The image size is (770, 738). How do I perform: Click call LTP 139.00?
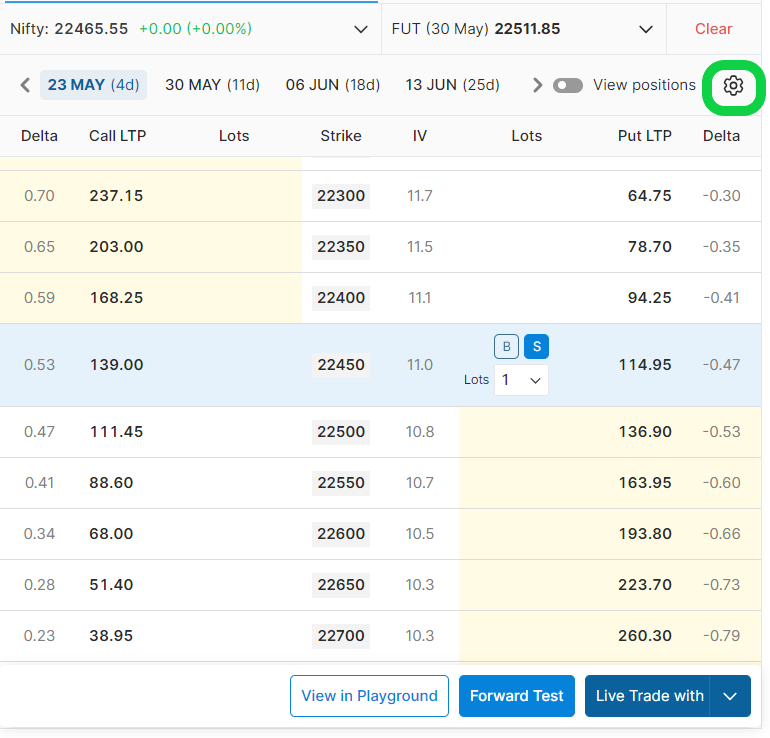click(x=116, y=365)
